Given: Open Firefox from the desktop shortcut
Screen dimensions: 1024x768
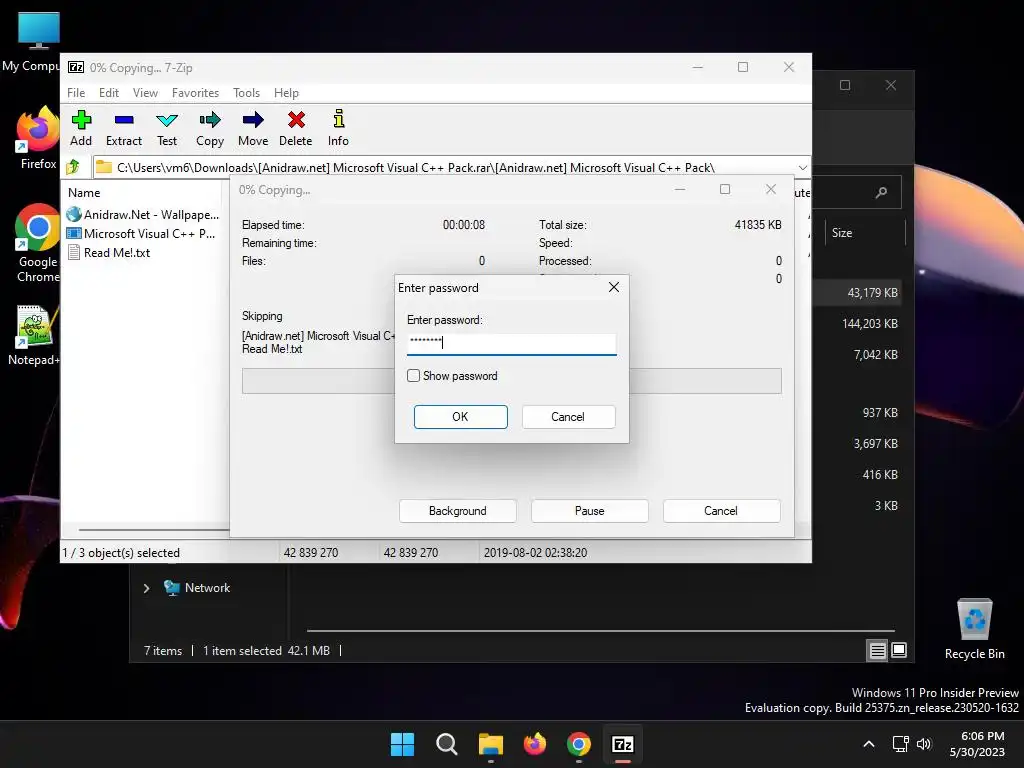Looking at the screenshot, I should tap(38, 138).
